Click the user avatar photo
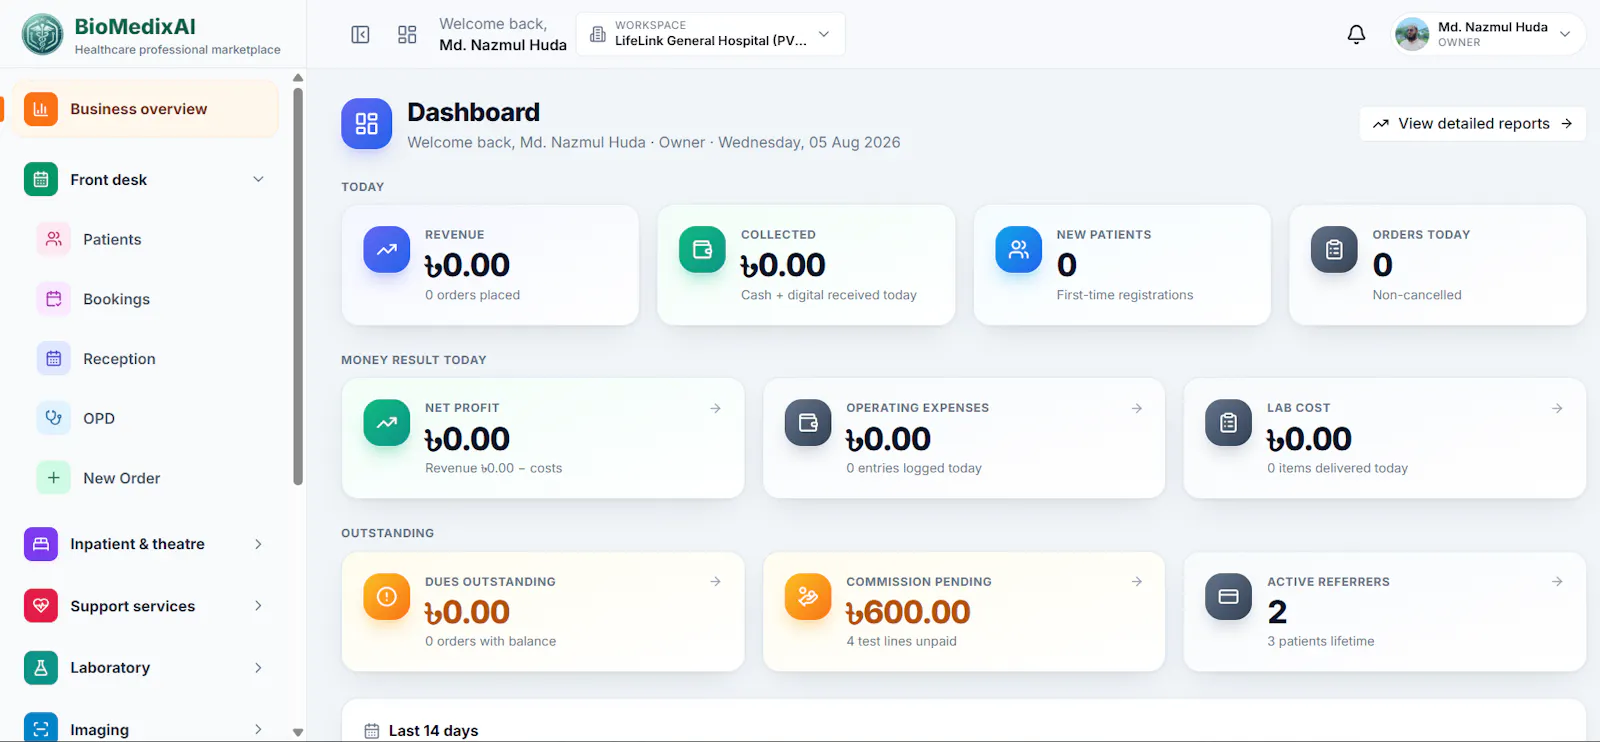The height and width of the screenshot is (742, 1600). [1412, 35]
